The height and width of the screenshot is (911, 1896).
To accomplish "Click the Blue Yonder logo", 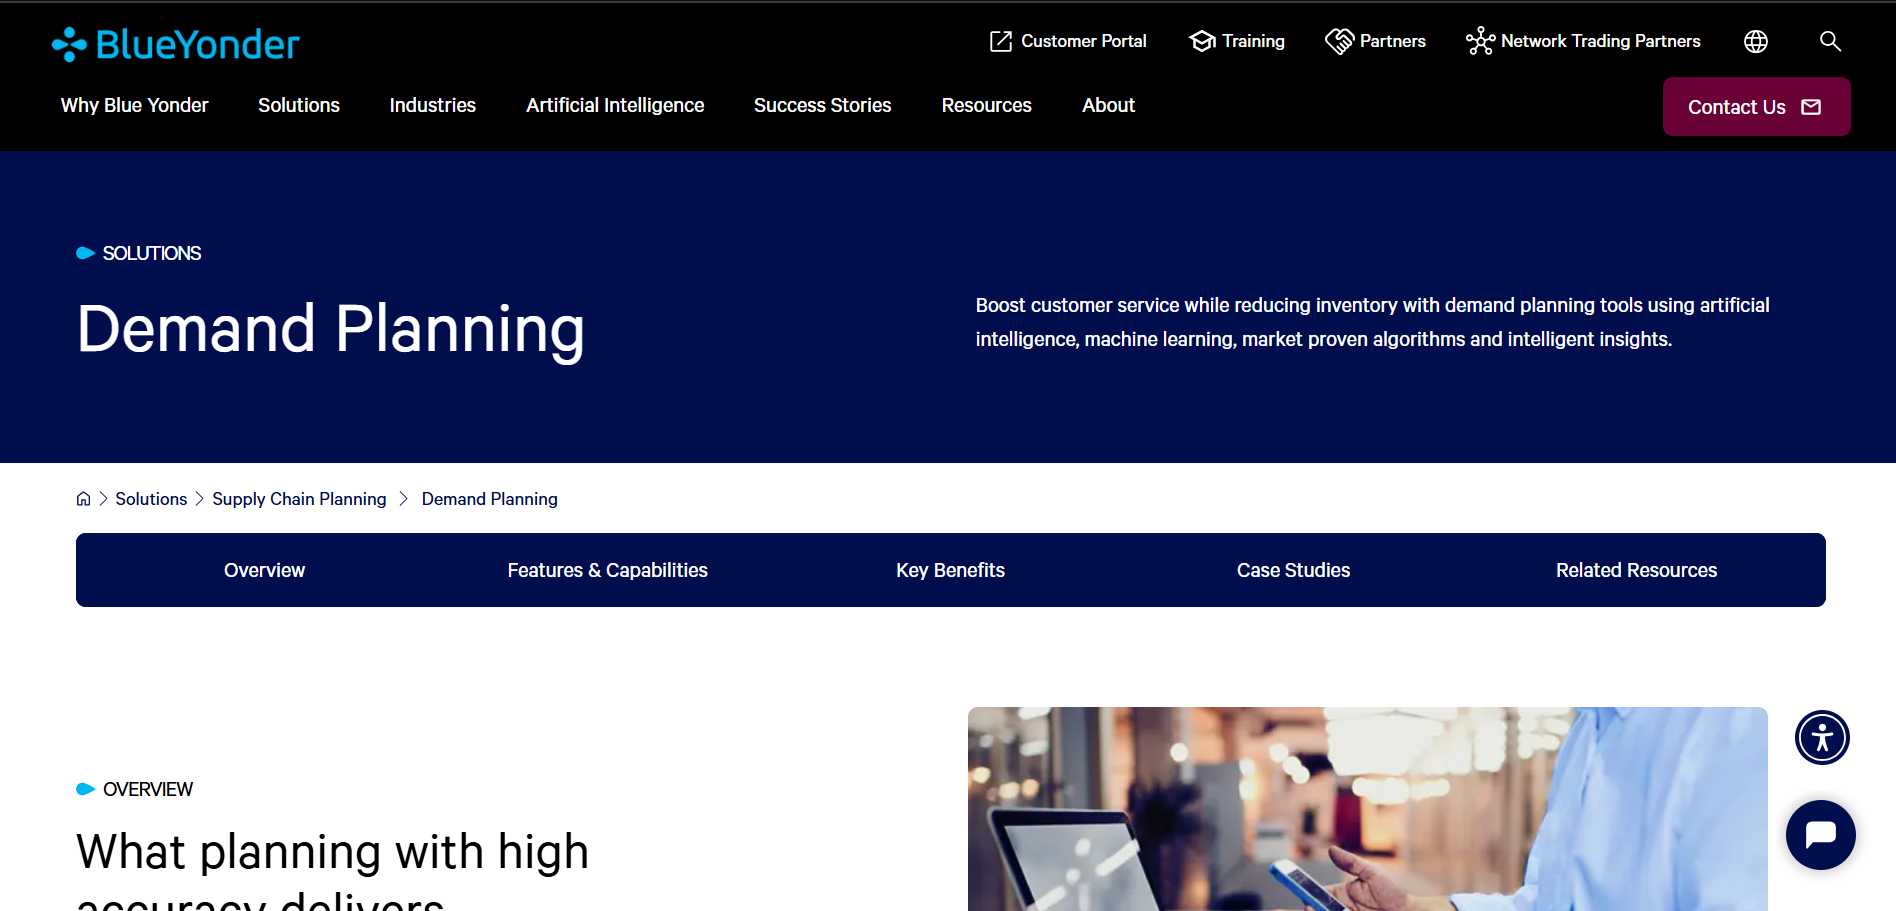I will click(x=176, y=44).
